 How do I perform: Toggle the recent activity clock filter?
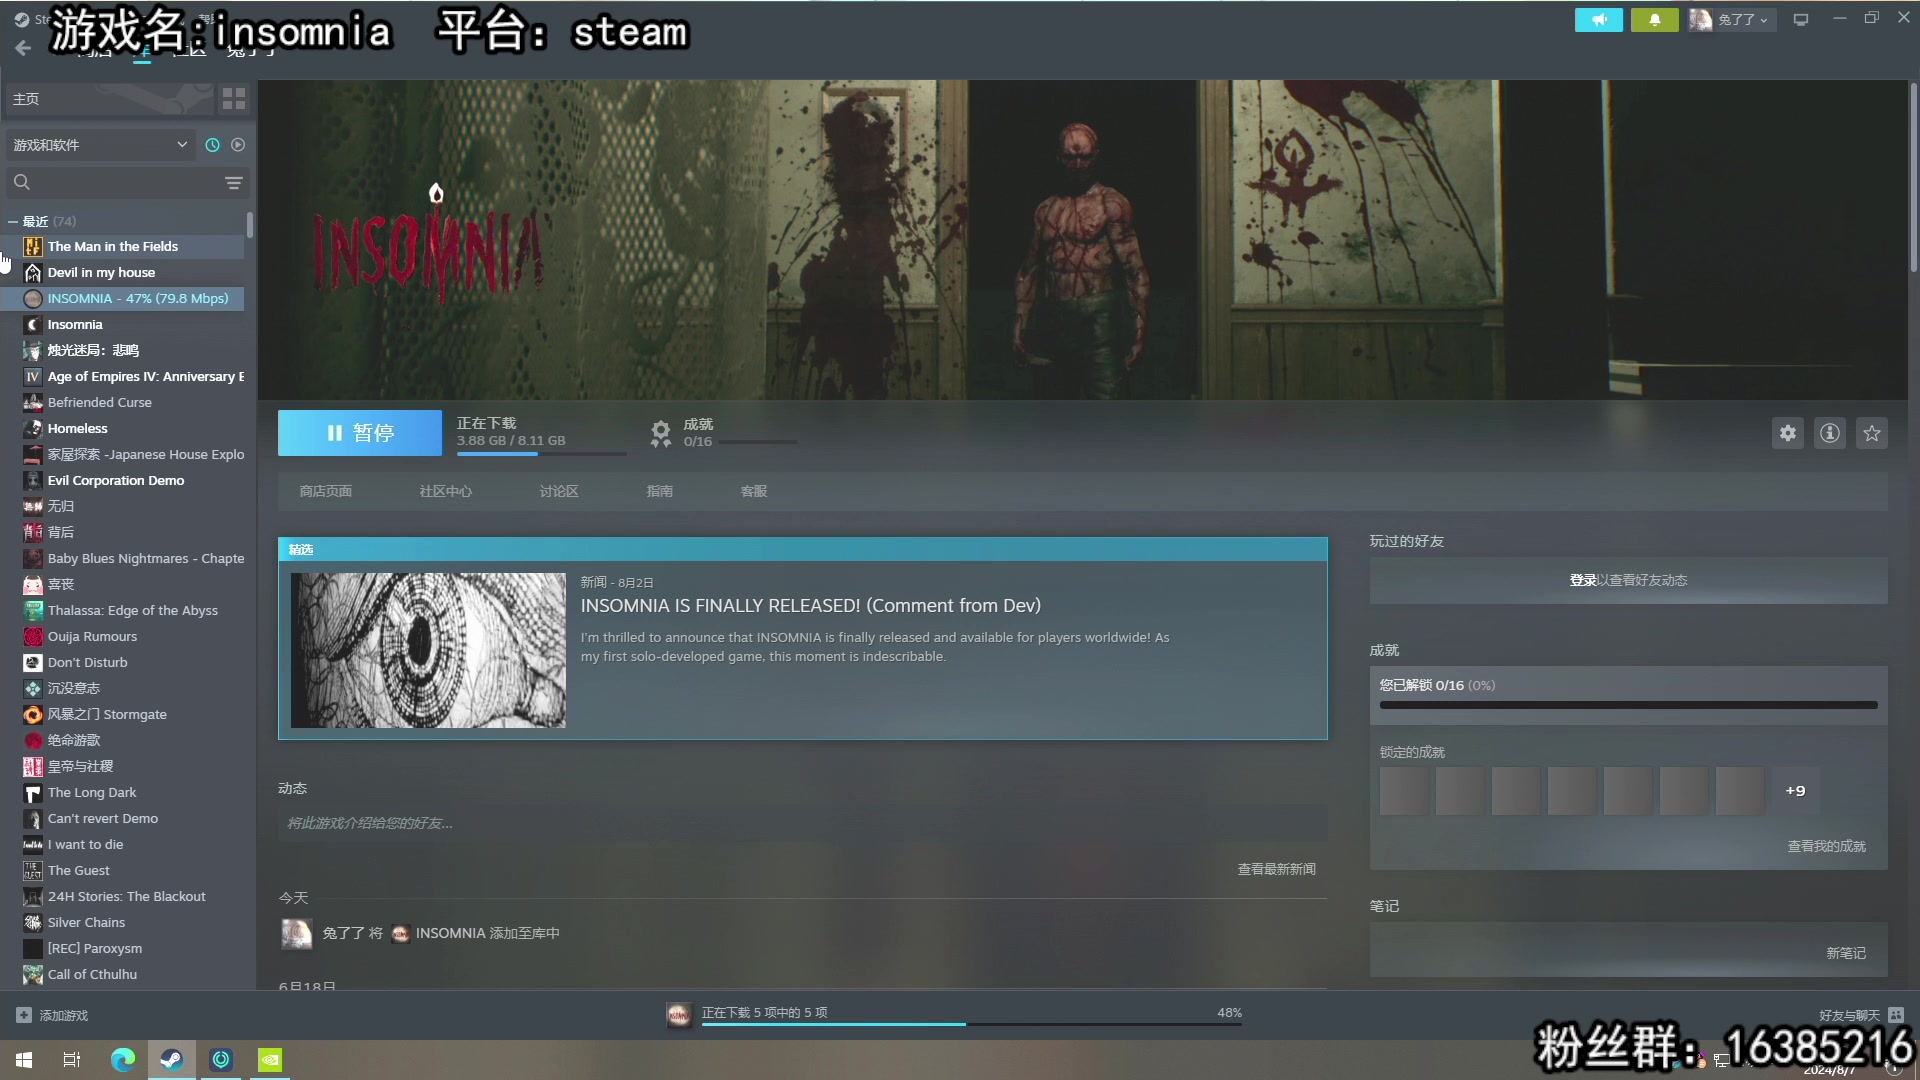coord(212,145)
